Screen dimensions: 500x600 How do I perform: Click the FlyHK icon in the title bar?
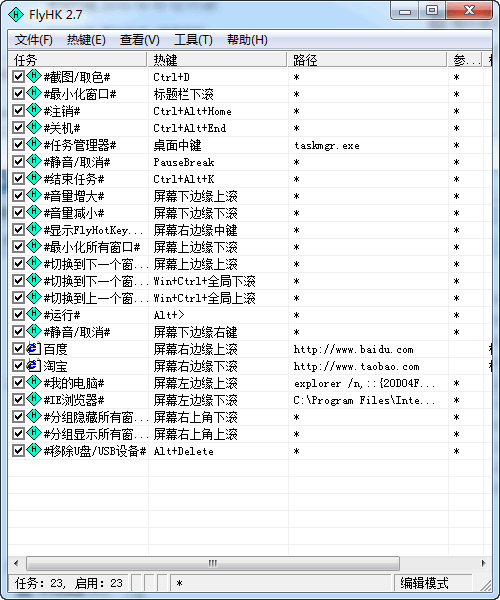tap(16, 15)
